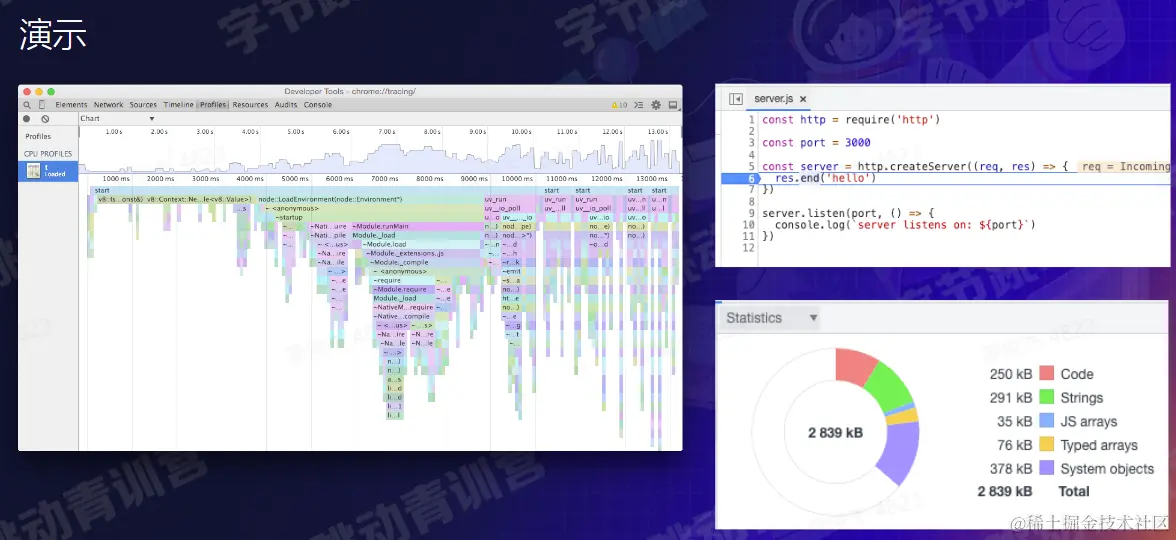Screen dimensions: 1176x540
Task: Click the search magnifier icon in DevTools
Action: click(x=27, y=105)
